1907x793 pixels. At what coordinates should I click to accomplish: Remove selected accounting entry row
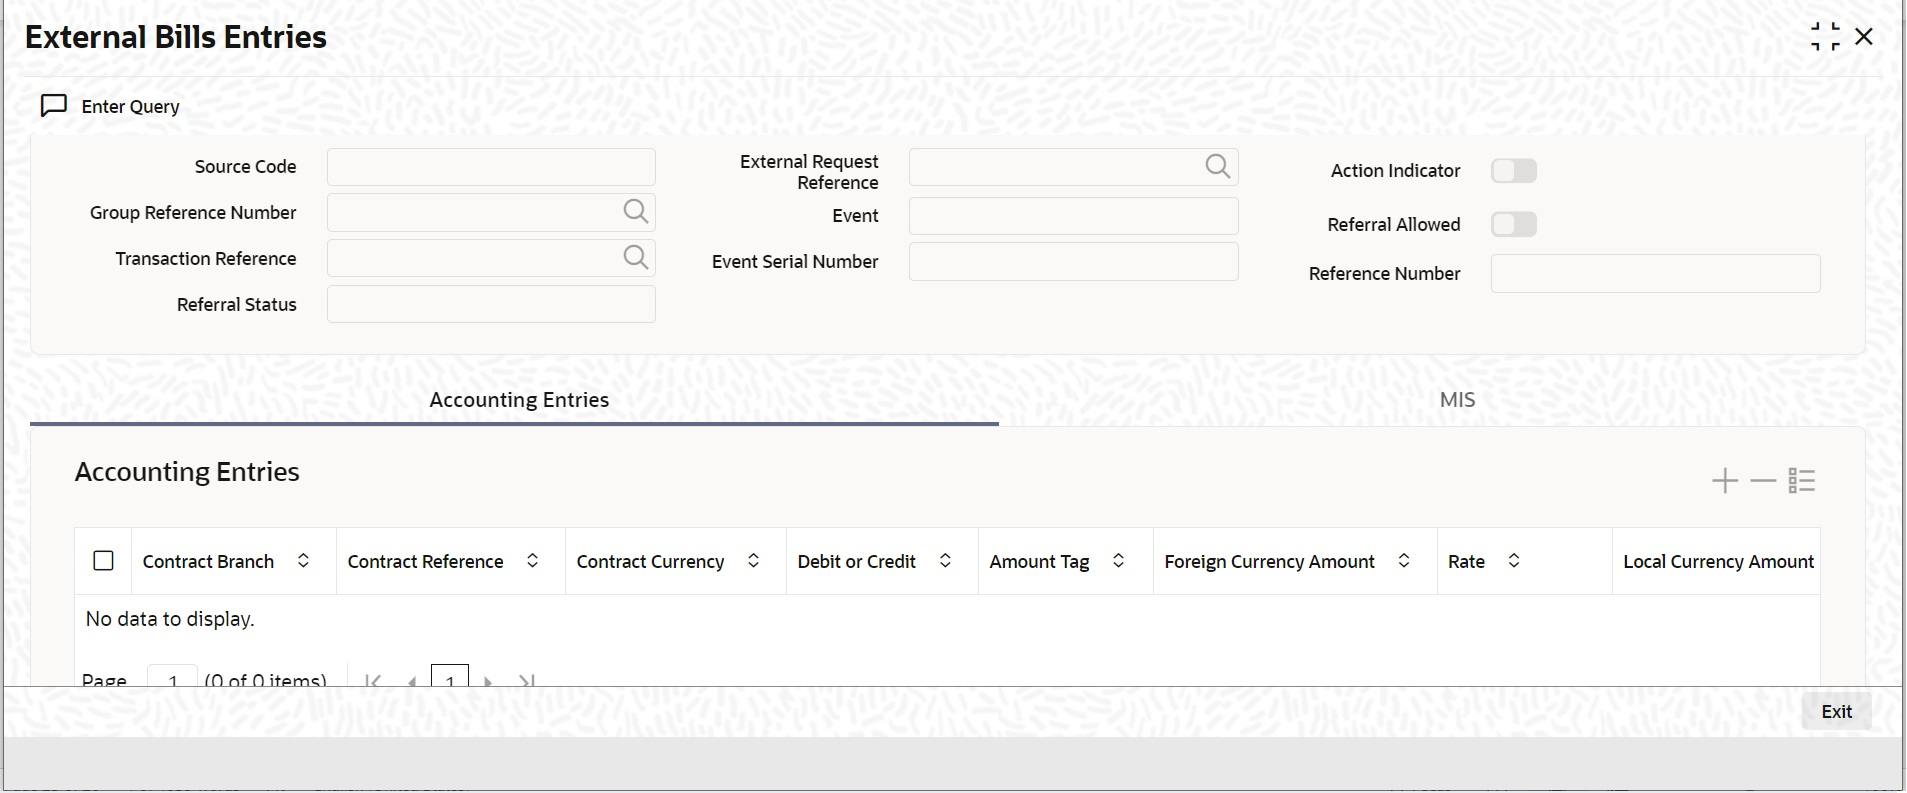pos(1763,481)
